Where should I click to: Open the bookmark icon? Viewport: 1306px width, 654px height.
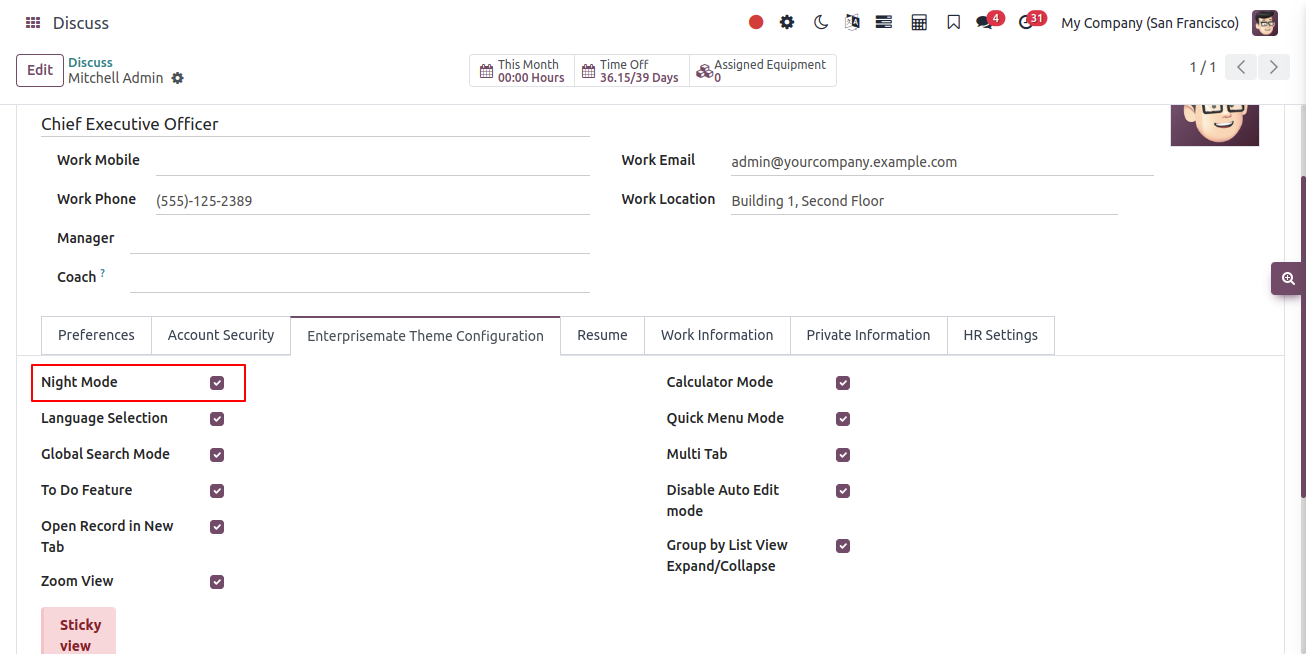[953, 22]
